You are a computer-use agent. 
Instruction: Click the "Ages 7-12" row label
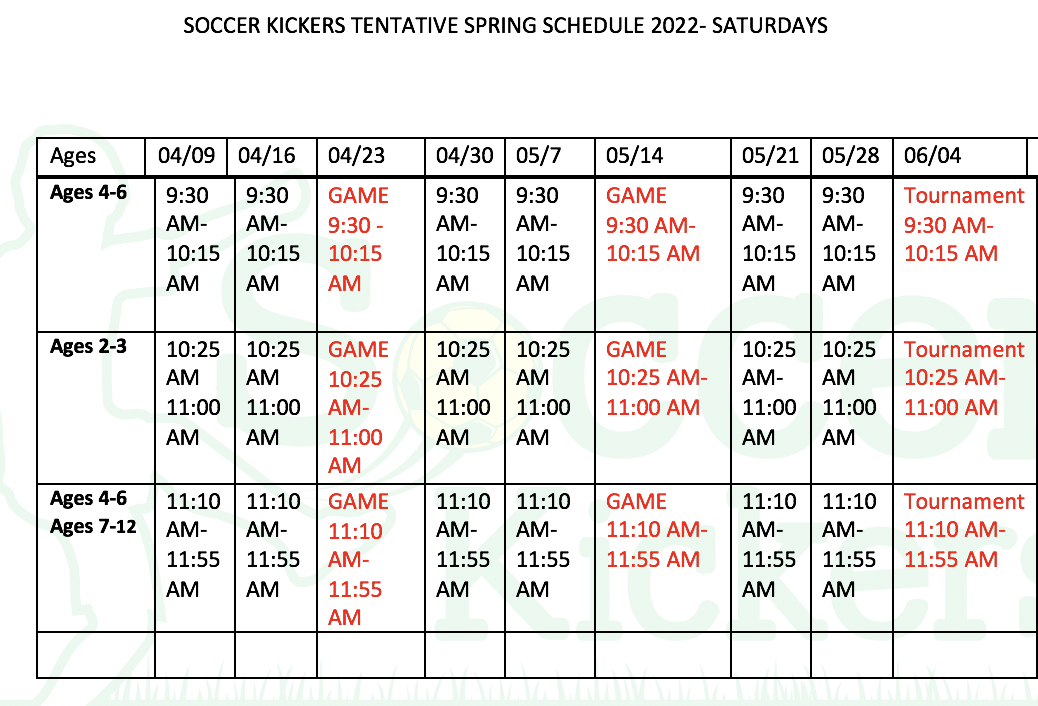point(95,525)
